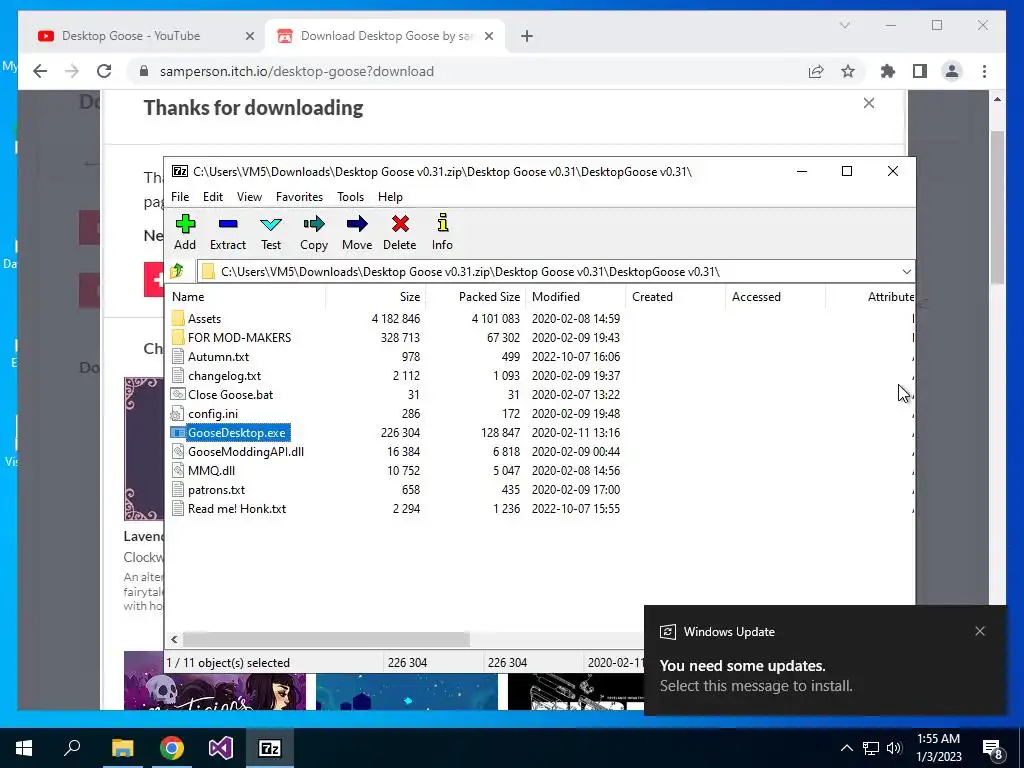
Task: Close the Download Desktop Goose tab
Action: pyautogui.click(x=488, y=36)
